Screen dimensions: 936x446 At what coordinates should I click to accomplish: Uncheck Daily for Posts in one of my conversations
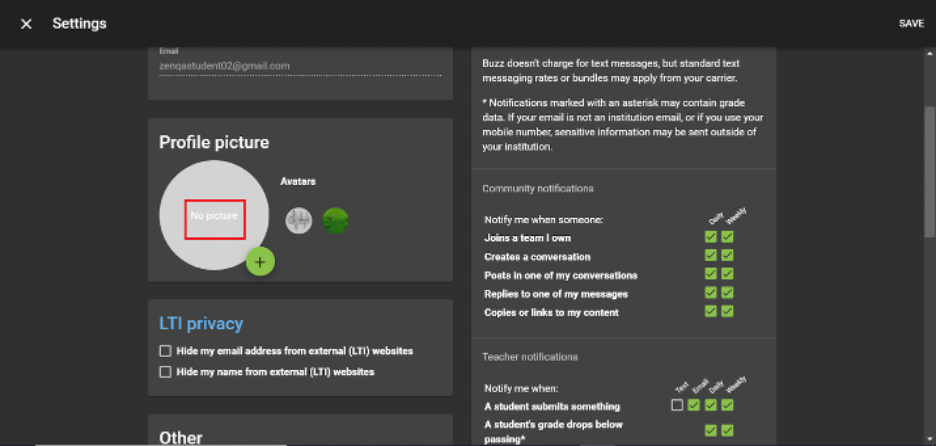[x=710, y=274]
